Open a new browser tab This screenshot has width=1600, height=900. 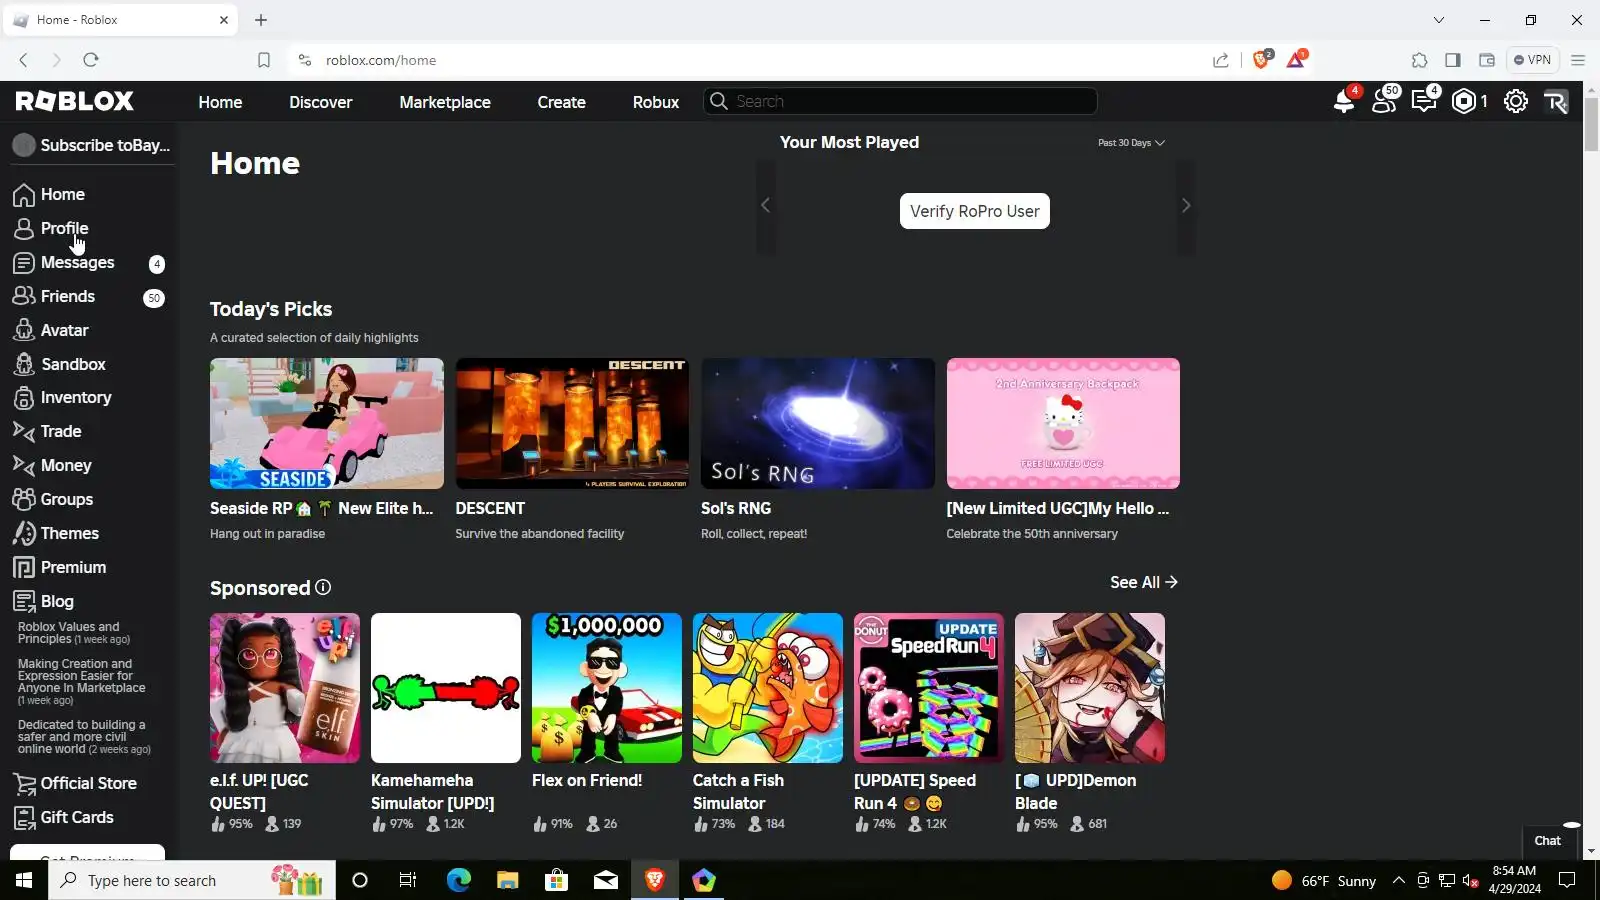pyautogui.click(x=261, y=20)
